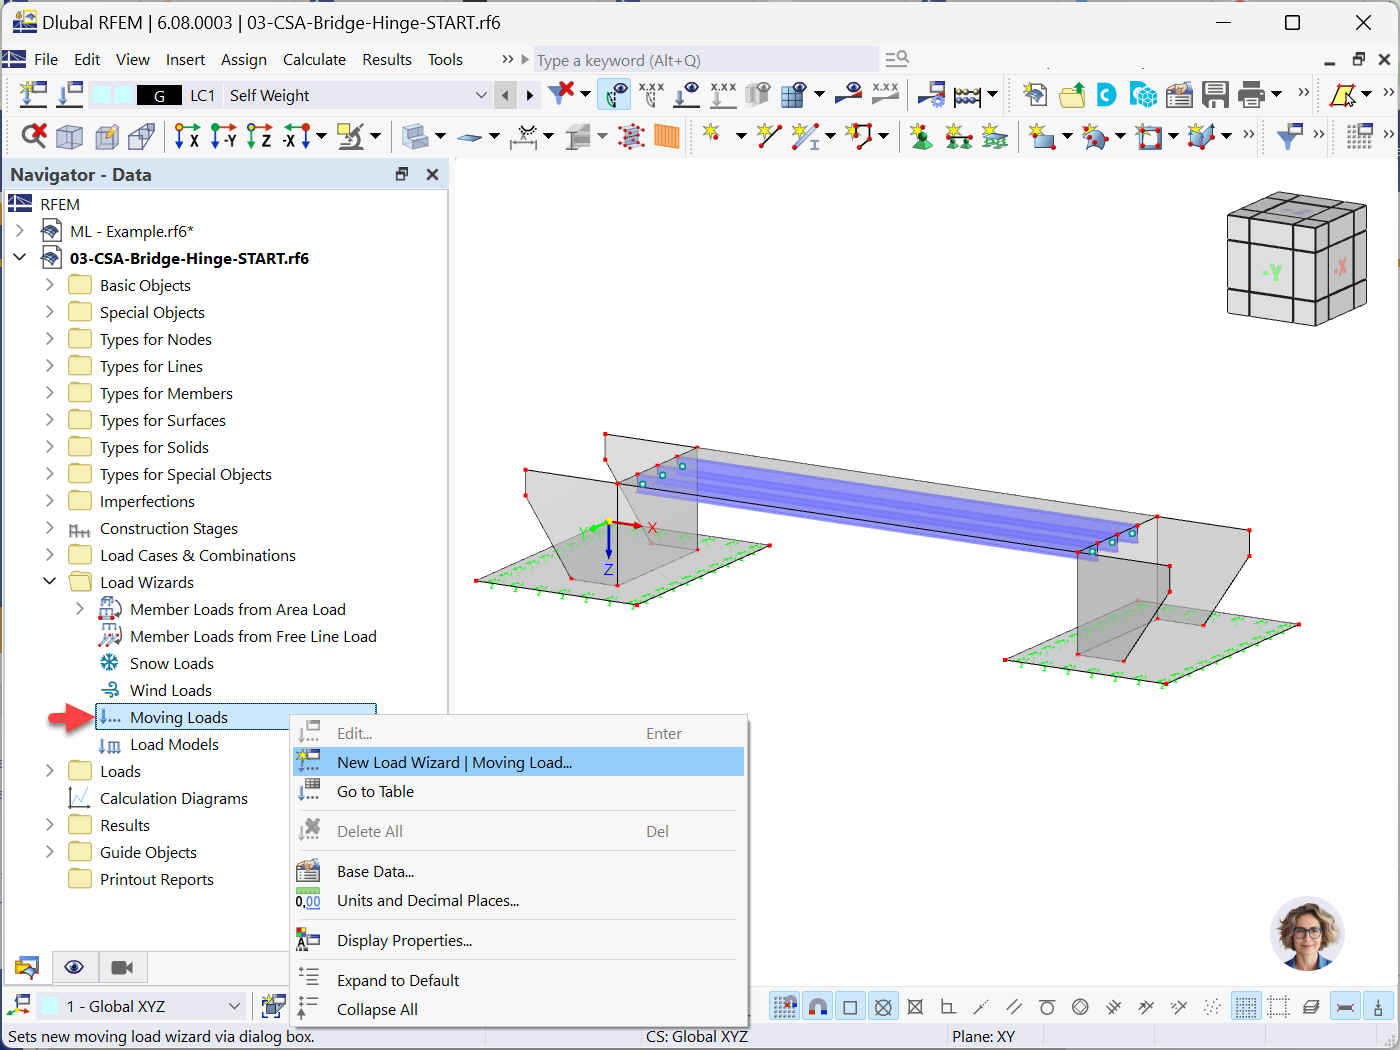The height and width of the screenshot is (1050, 1400).
Task: Choose Base Data in context menu
Action: [x=518, y=871]
